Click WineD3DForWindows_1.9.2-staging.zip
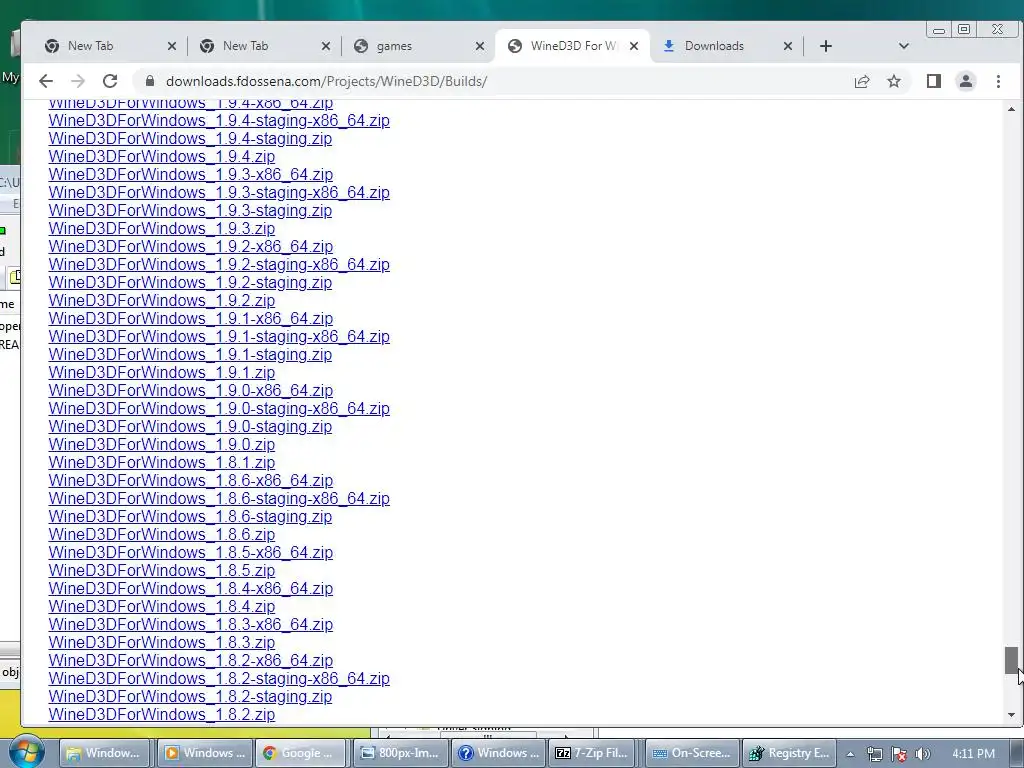 coord(190,283)
